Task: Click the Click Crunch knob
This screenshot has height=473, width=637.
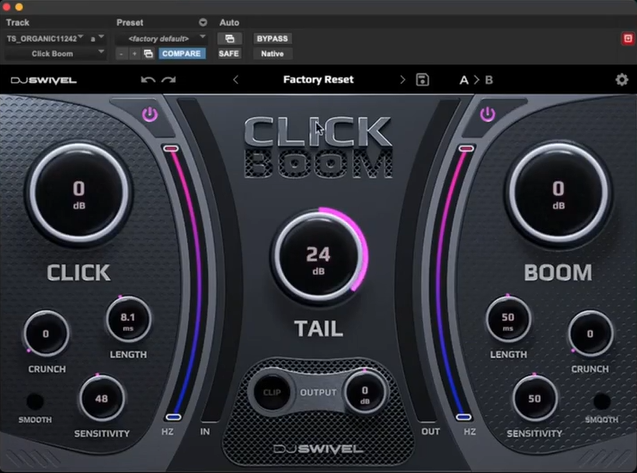Action: [x=46, y=334]
